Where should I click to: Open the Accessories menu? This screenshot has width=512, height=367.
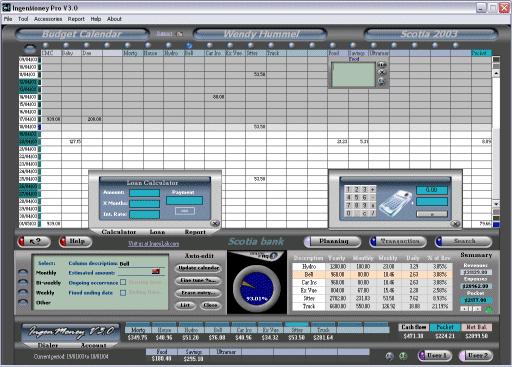(x=48, y=19)
